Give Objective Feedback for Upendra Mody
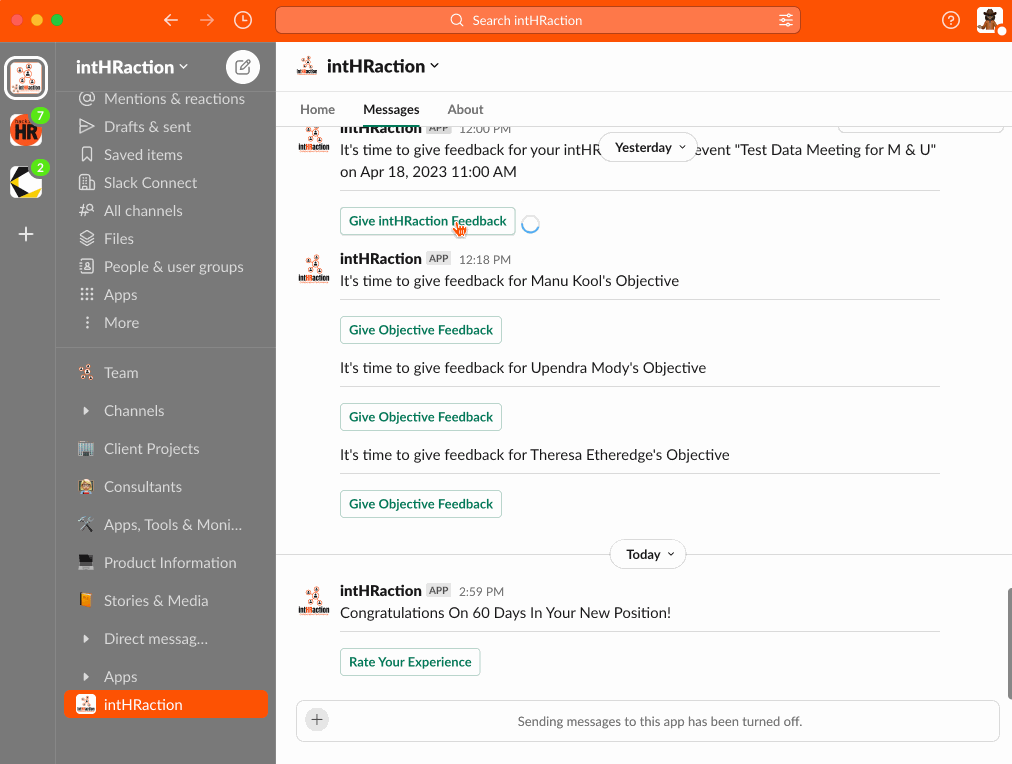This screenshot has width=1012, height=764. coord(421,417)
